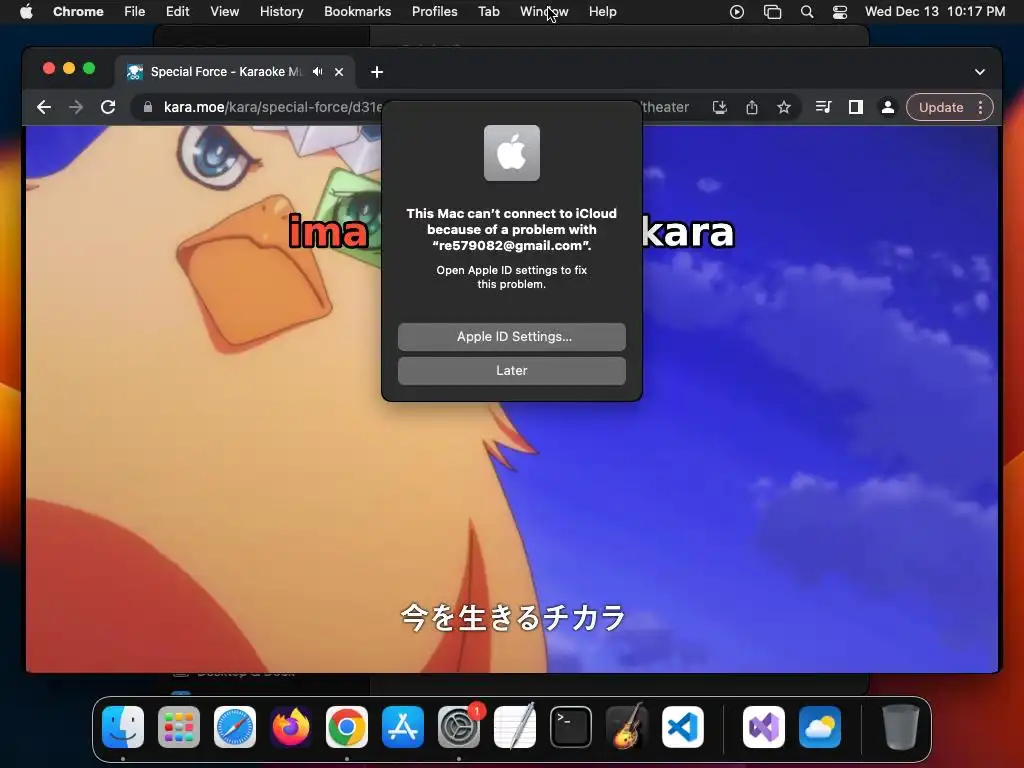The image size is (1024, 768).
Task: Dismiss dialog with Later button
Action: (511, 371)
